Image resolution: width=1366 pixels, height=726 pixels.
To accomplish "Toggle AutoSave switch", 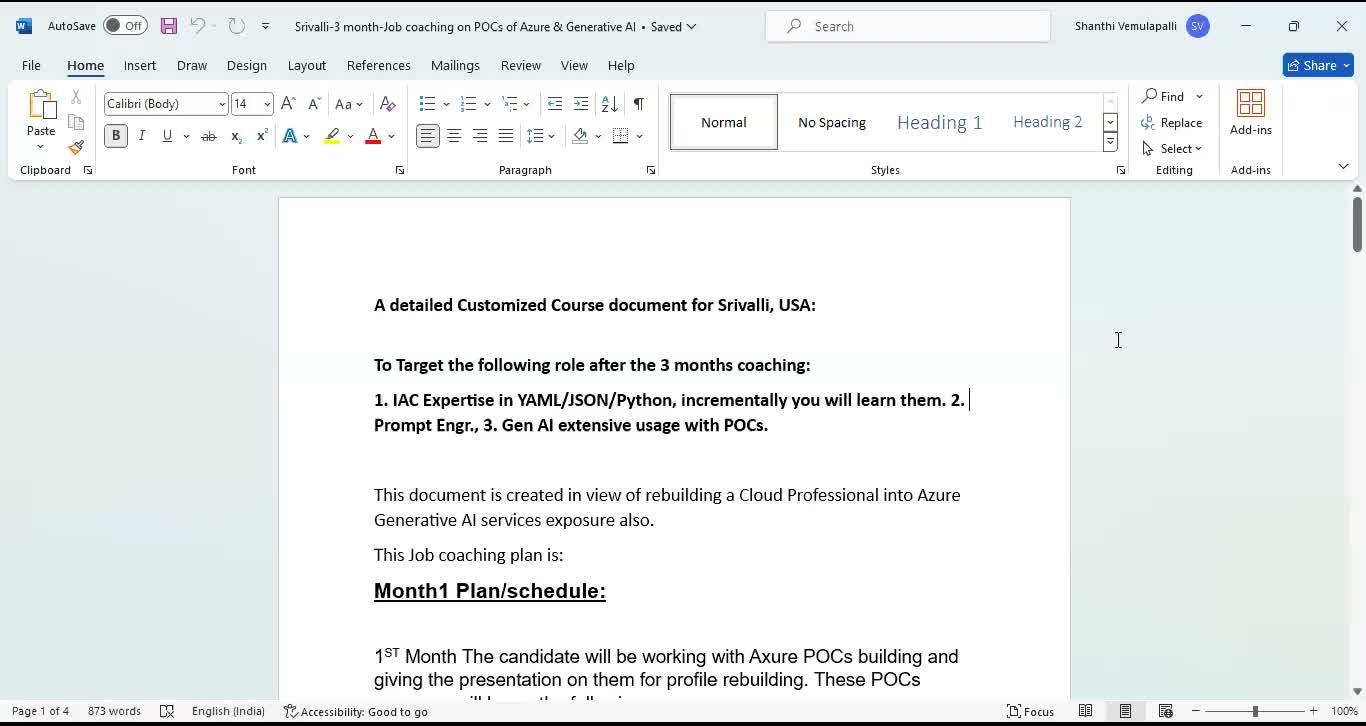I will click(125, 26).
